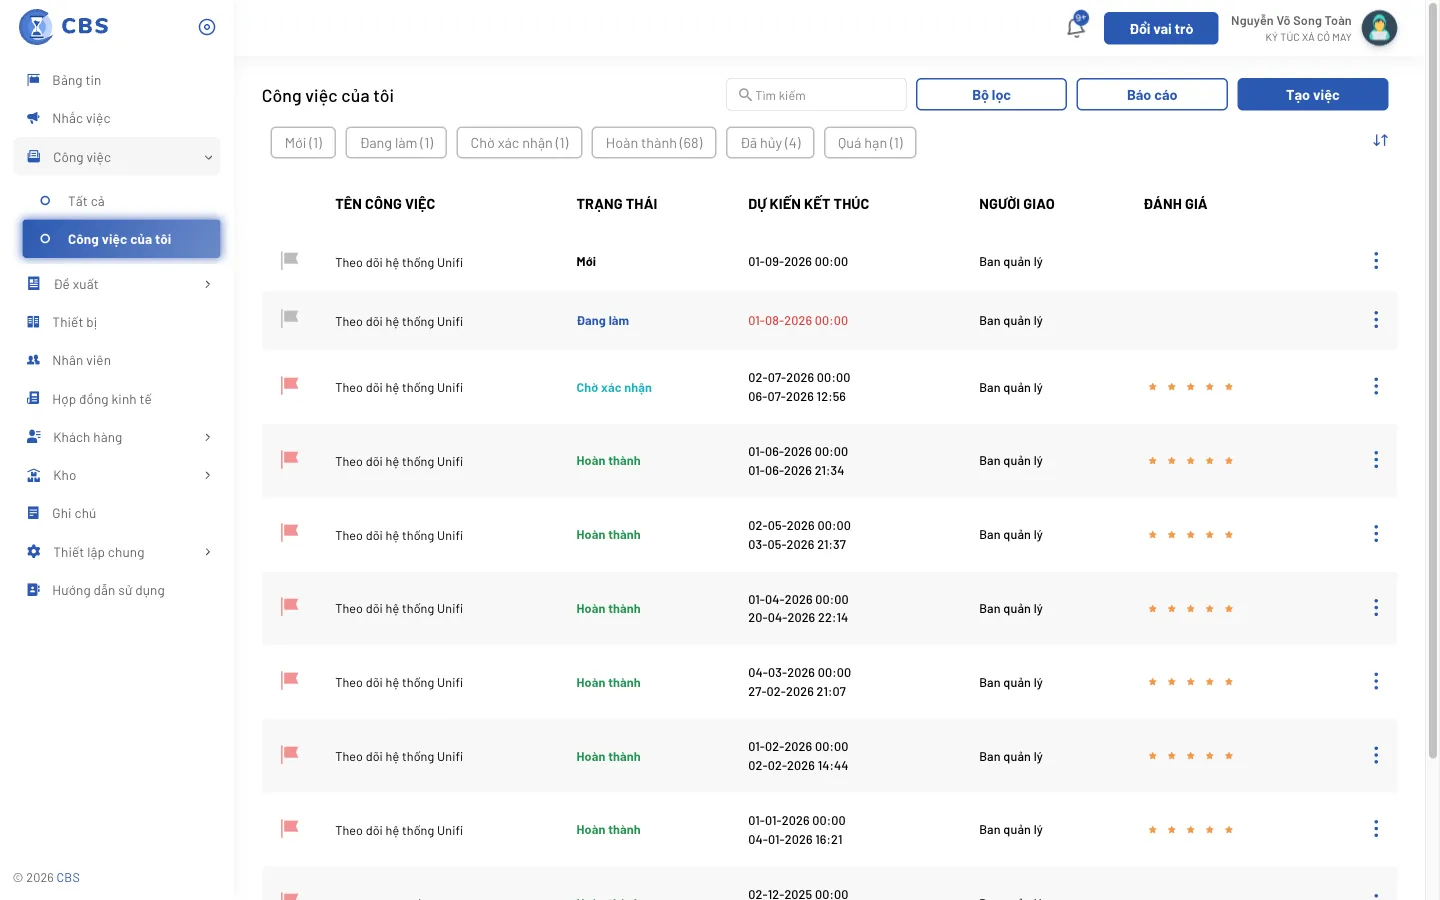
Task: Click the date 01-09-2026 00:00
Action: point(798,262)
